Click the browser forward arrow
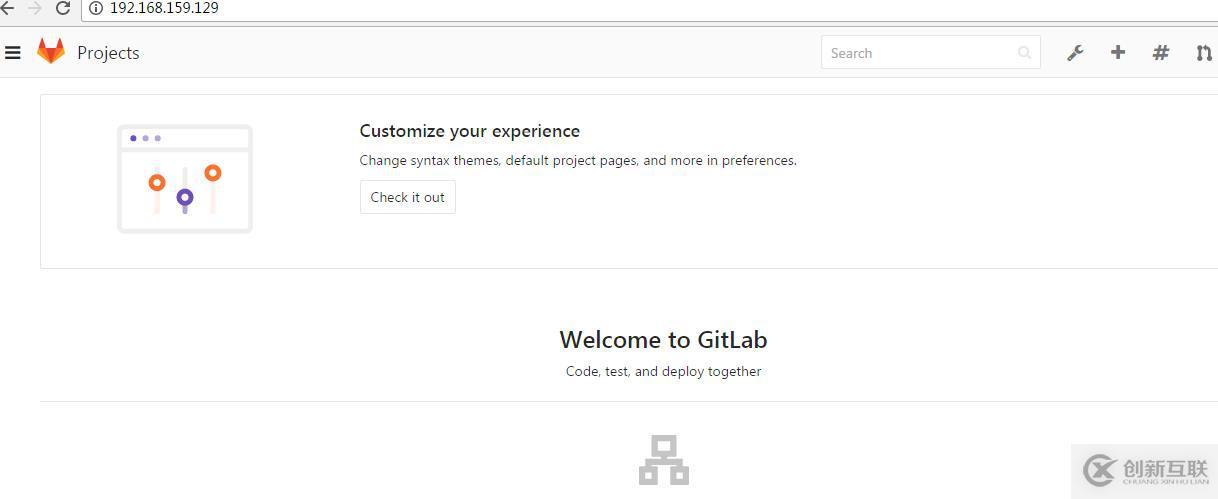This screenshot has height=499, width=1218. (35, 8)
